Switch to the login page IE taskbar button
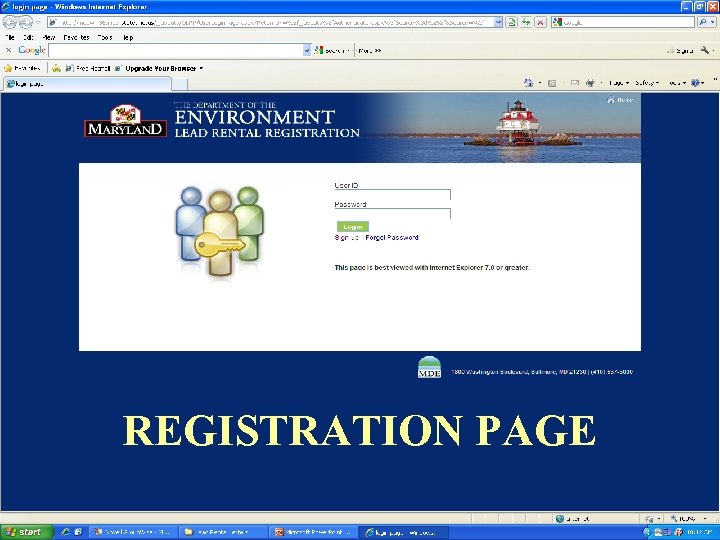720x540 pixels. (x=403, y=532)
